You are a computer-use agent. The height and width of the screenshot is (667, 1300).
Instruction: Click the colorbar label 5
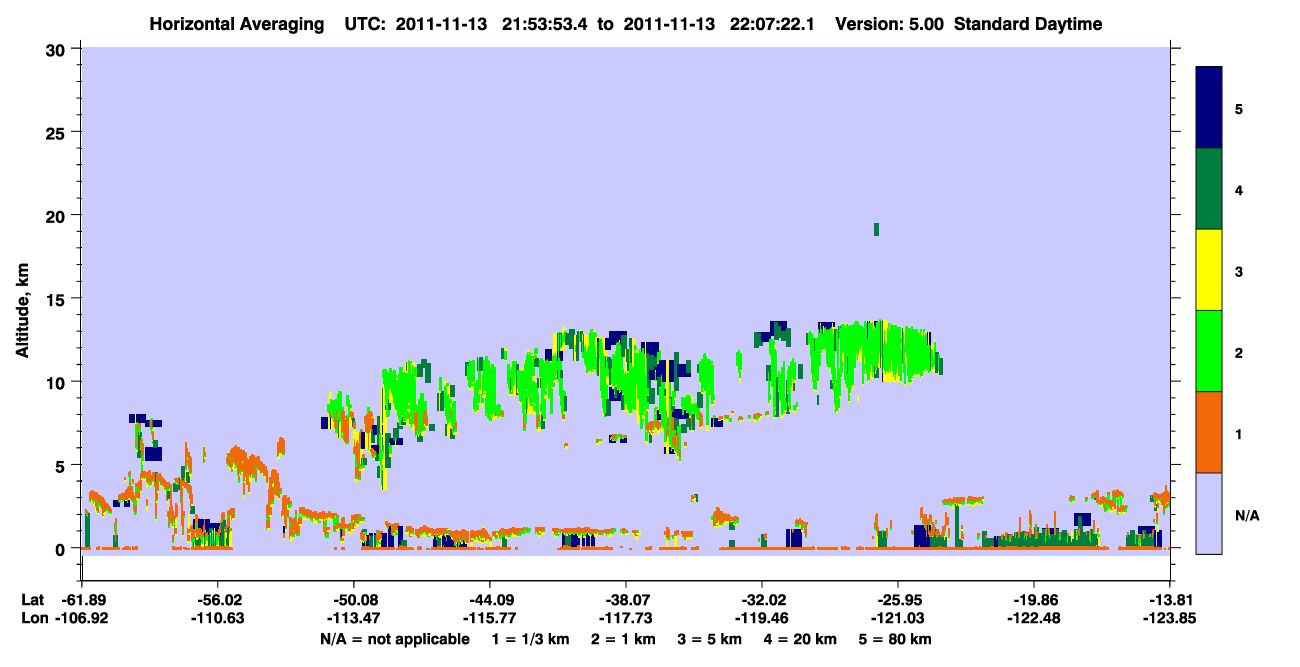1239,108
